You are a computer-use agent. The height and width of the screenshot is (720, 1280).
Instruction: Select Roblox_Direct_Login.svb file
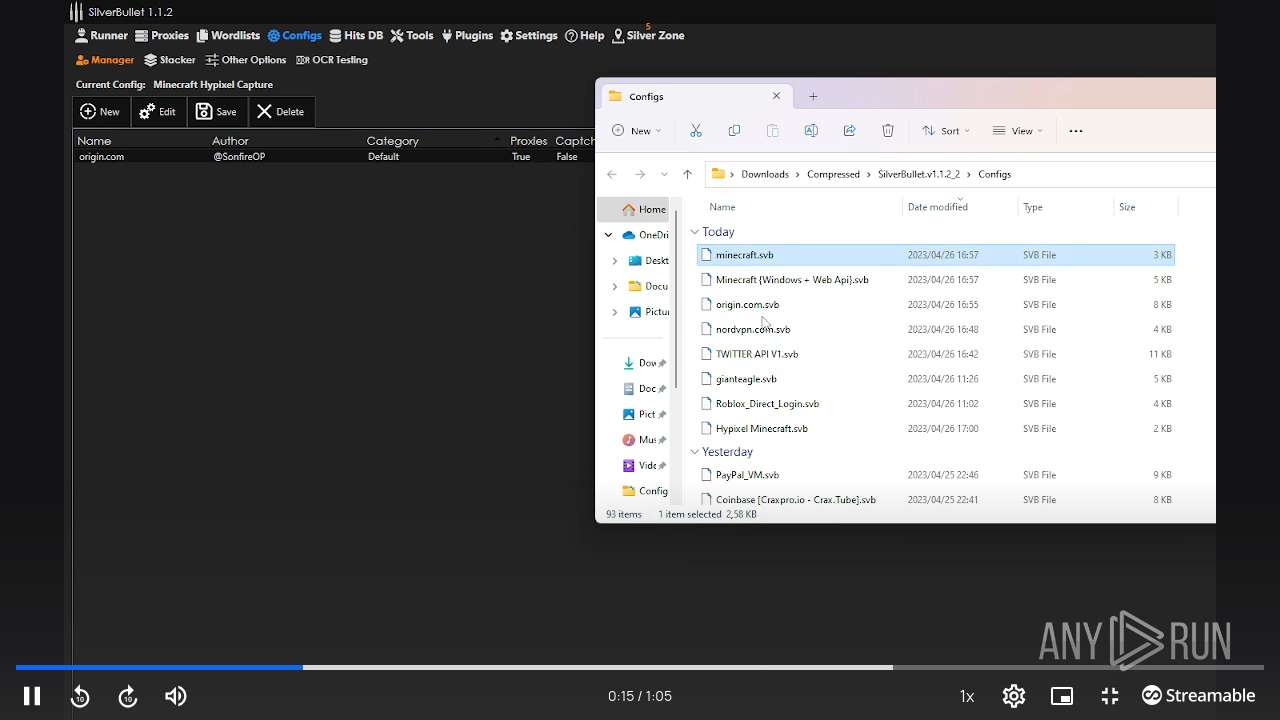point(935,404)
